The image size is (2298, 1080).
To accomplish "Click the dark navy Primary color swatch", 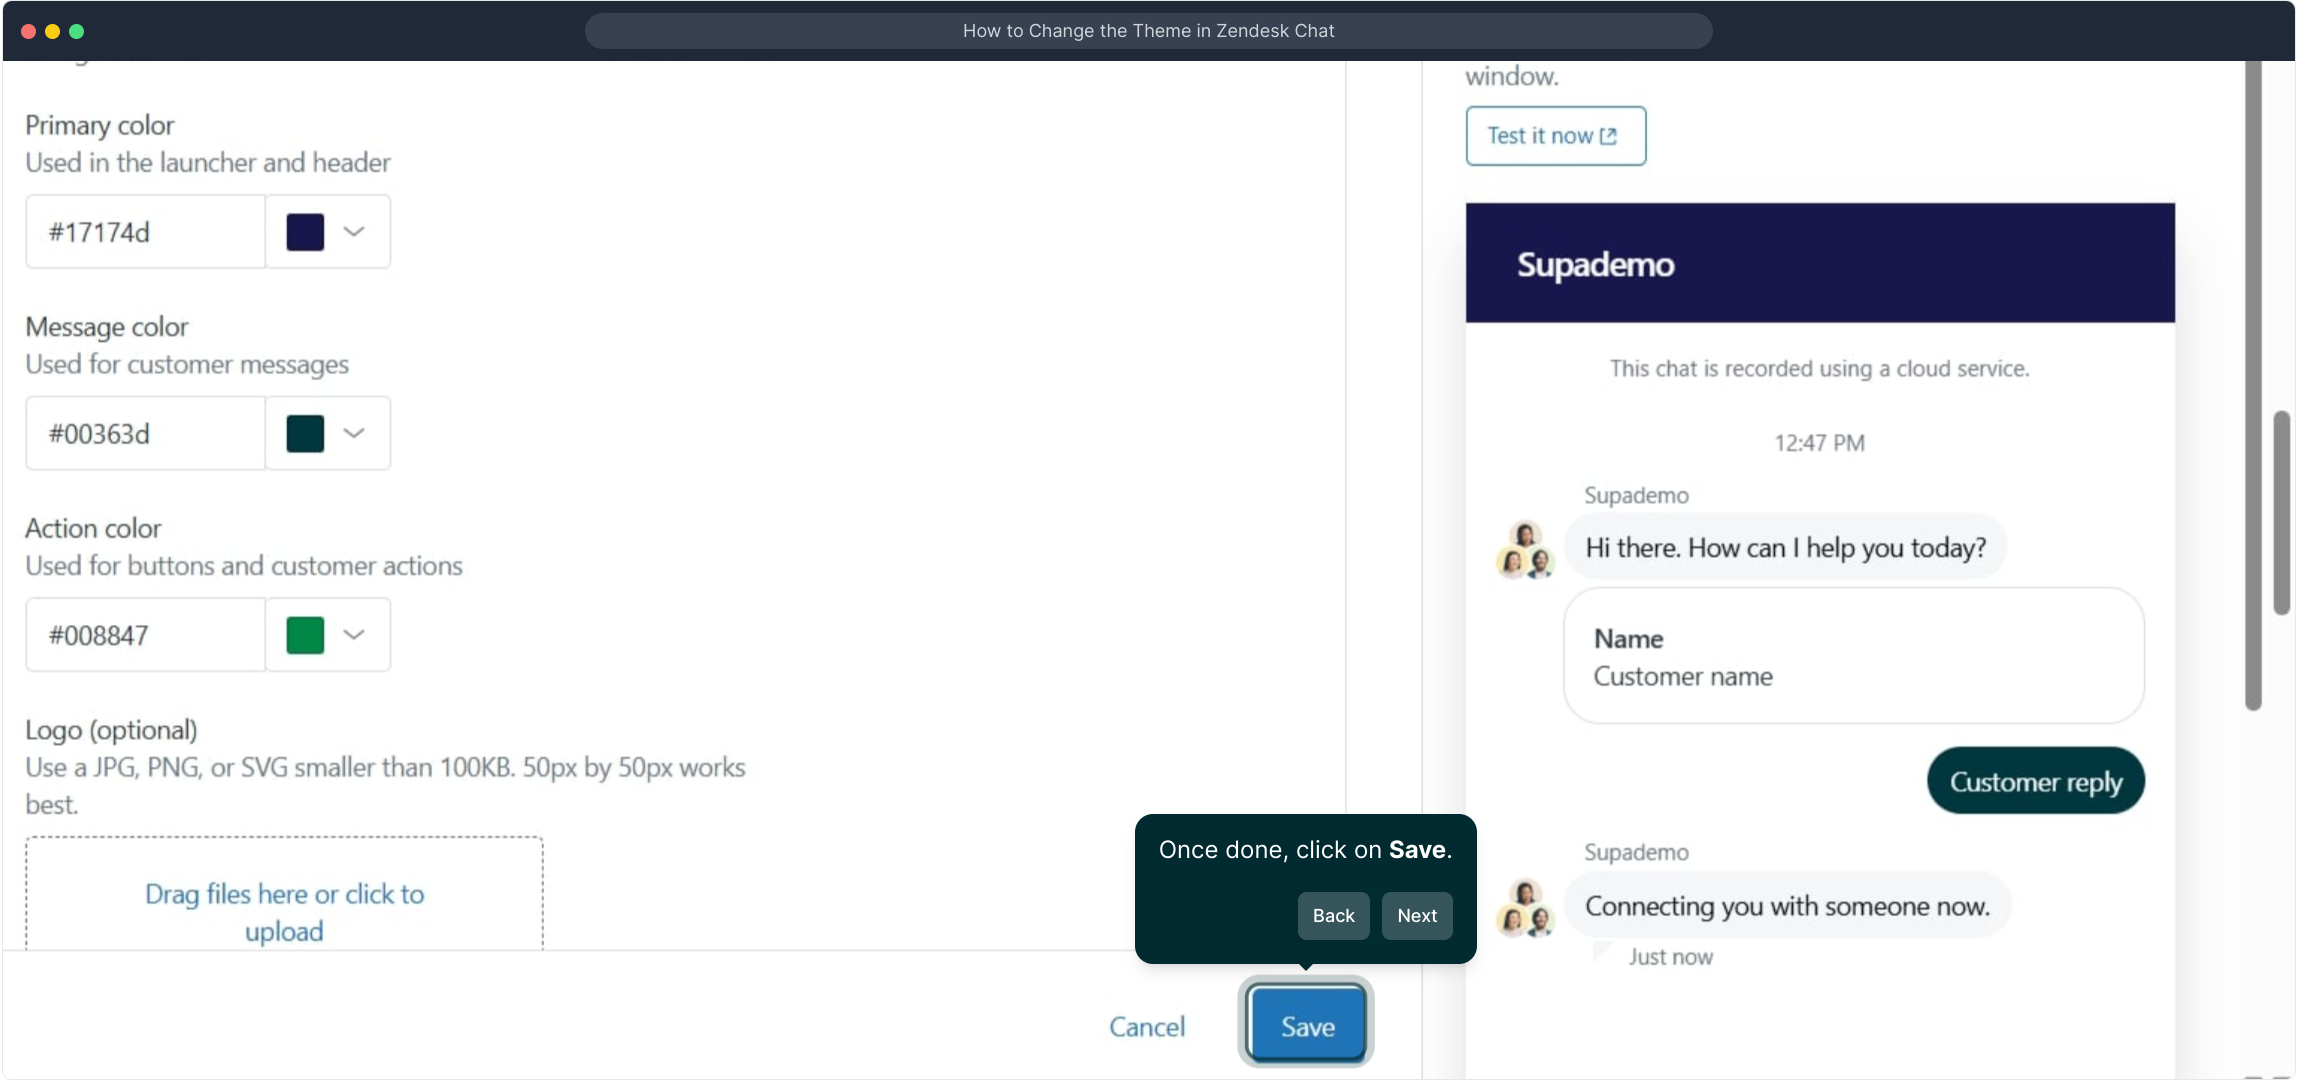I will [305, 232].
